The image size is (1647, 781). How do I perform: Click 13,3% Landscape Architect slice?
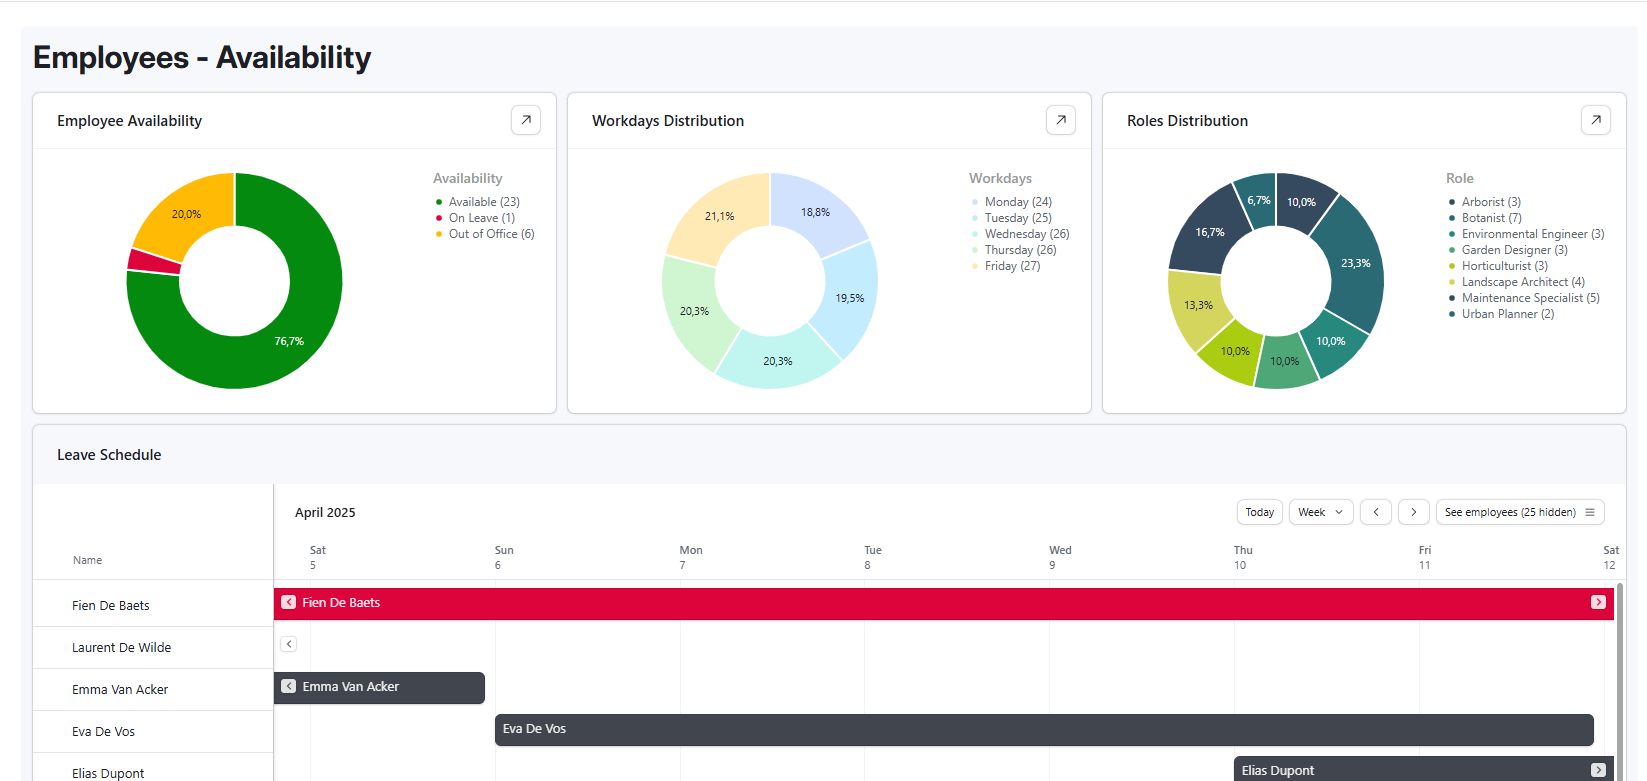(x=1198, y=305)
